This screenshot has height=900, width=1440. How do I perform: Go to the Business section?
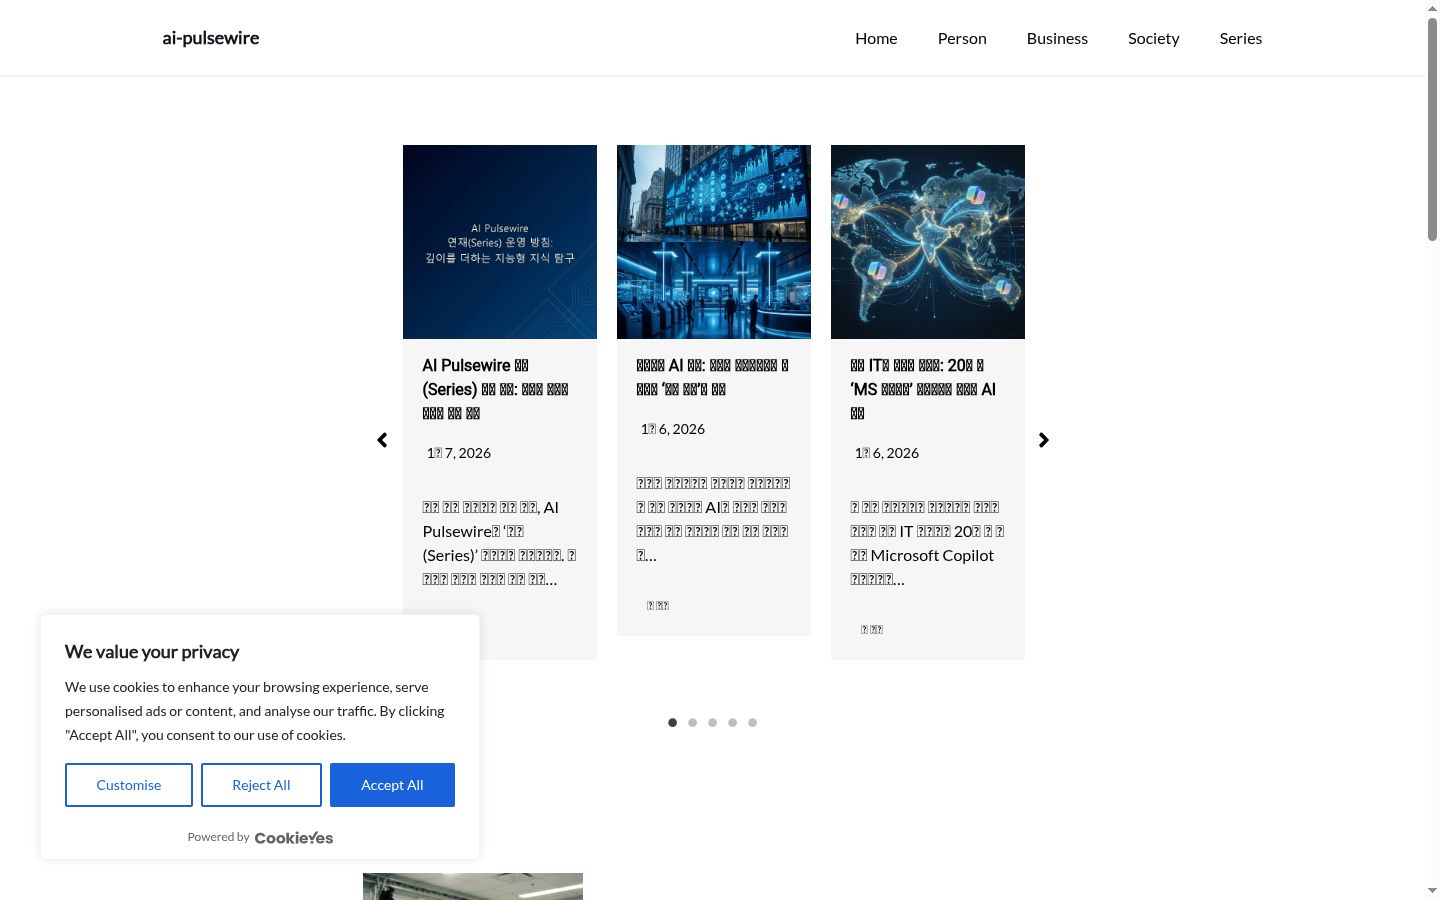point(1057,38)
